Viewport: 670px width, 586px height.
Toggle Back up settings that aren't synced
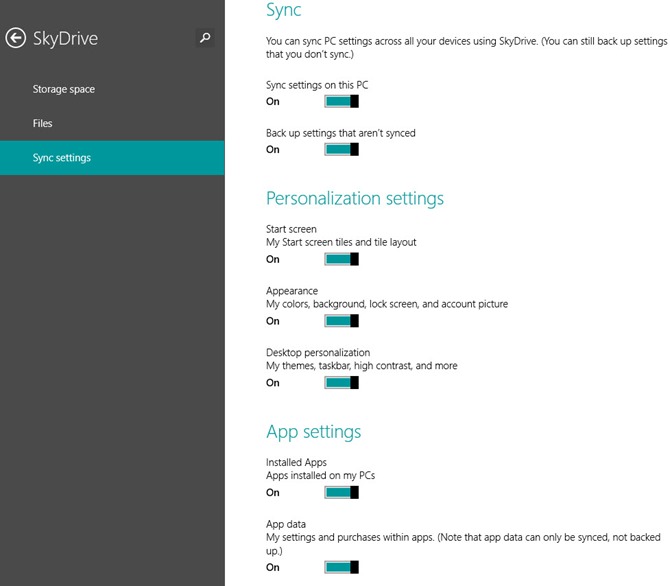pyautogui.click(x=341, y=149)
